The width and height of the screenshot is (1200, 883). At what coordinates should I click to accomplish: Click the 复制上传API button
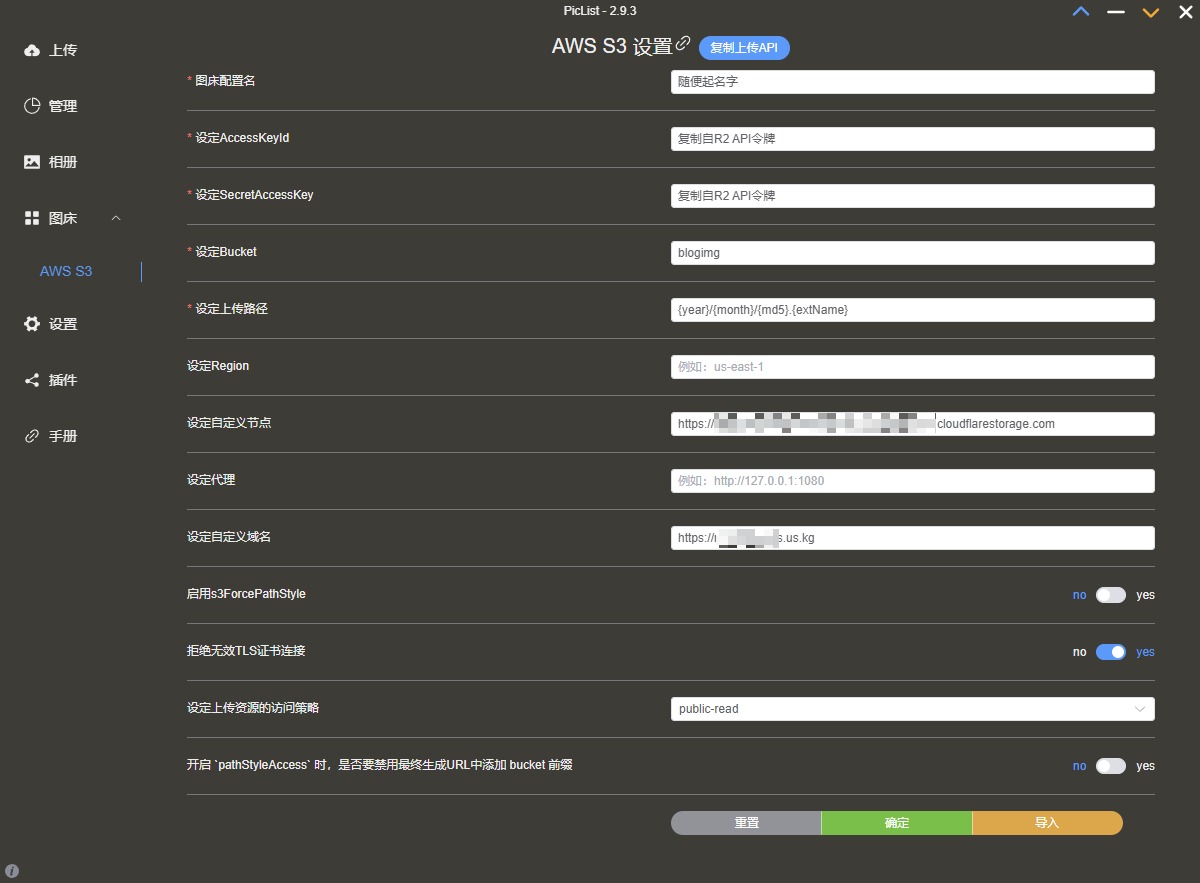pyautogui.click(x=744, y=47)
